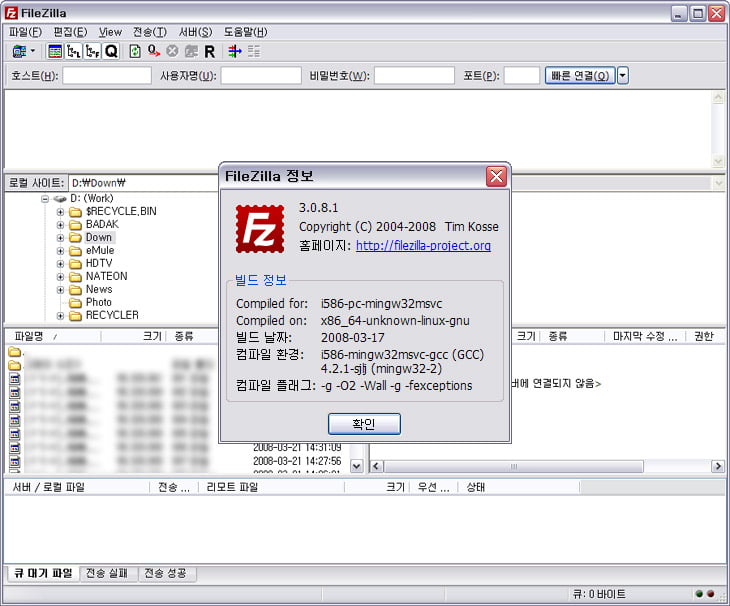Click the 호스트 input field

coord(107,75)
